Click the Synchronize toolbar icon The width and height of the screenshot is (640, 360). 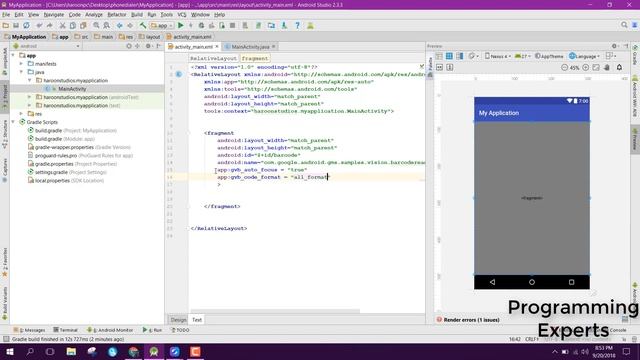pyautogui.click(x=27, y=25)
